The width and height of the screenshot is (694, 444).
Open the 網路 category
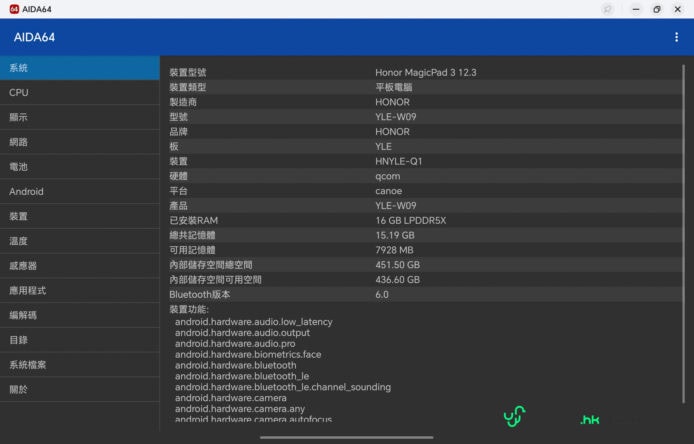[x=80, y=142]
